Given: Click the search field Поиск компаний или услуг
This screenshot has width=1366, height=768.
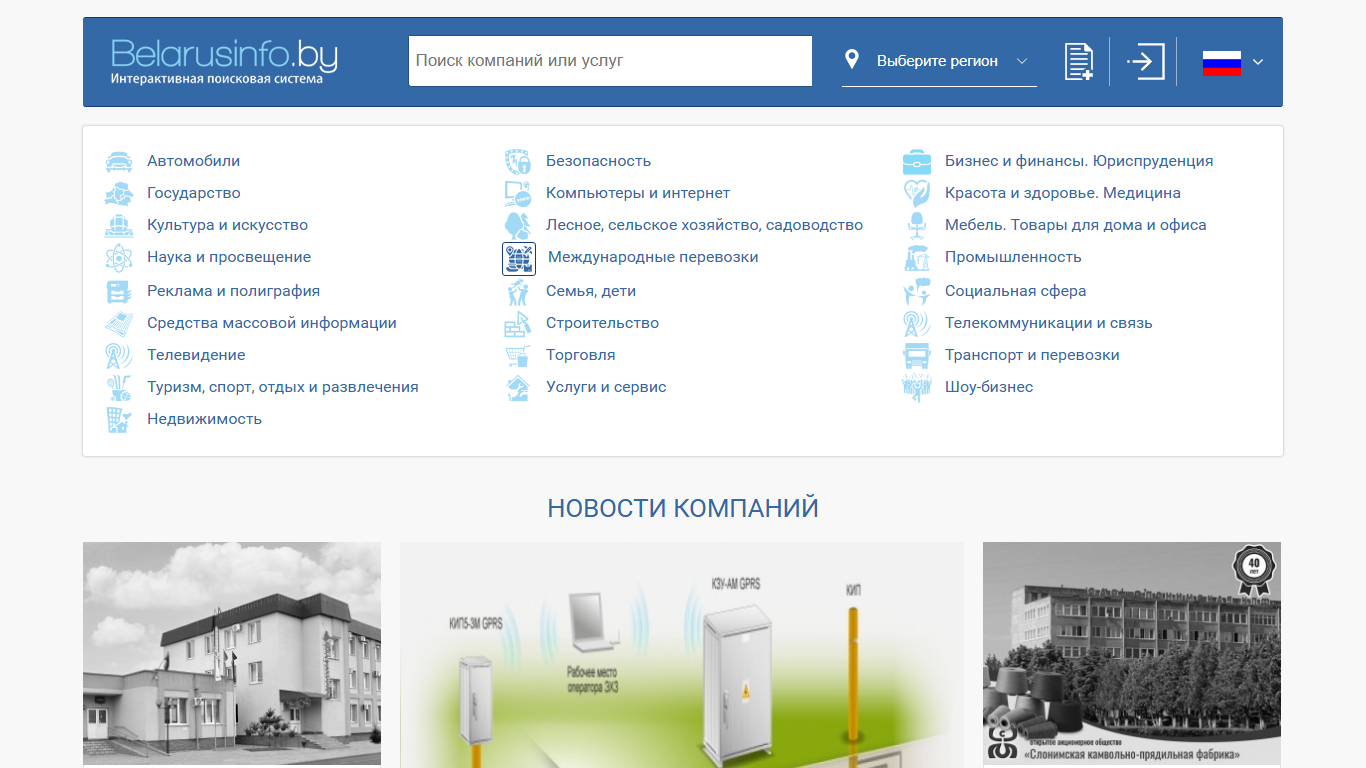Looking at the screenshot, I should click(610, 61).
